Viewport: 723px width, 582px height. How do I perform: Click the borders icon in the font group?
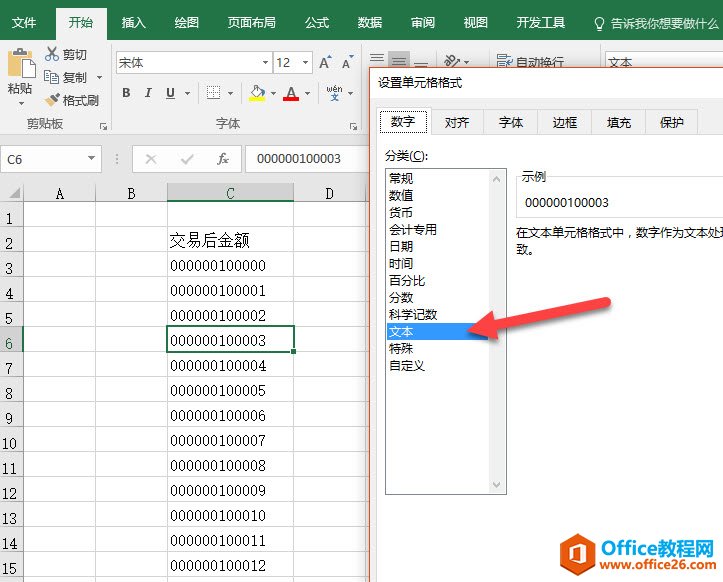tap(213, 93)
